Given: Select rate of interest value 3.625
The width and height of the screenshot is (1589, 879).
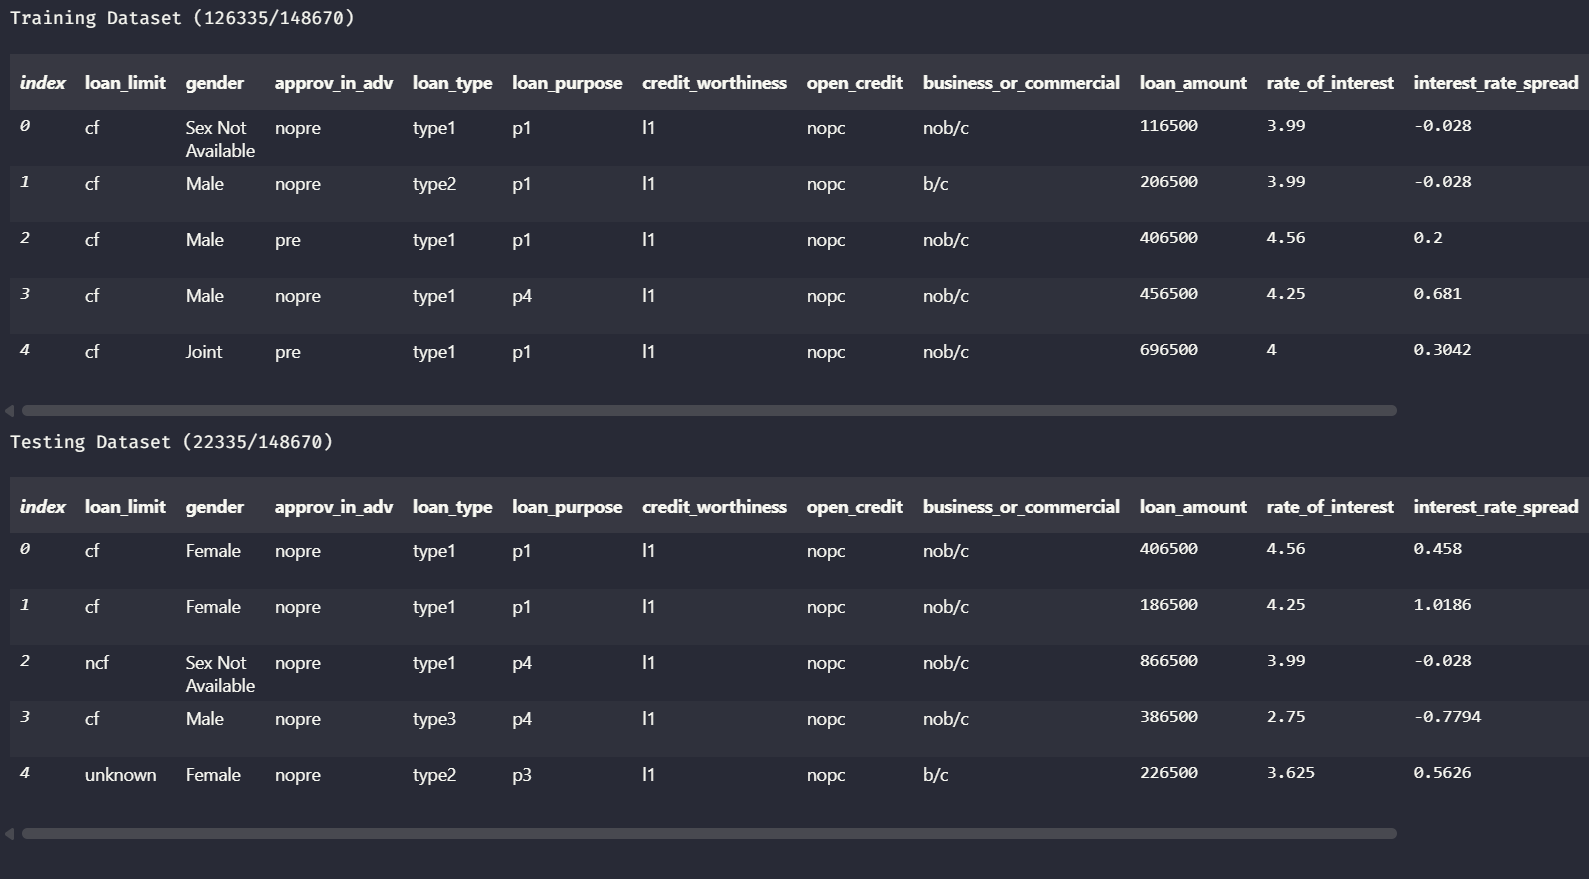Looking at the screenshot, I should (x=1291, y=773).
